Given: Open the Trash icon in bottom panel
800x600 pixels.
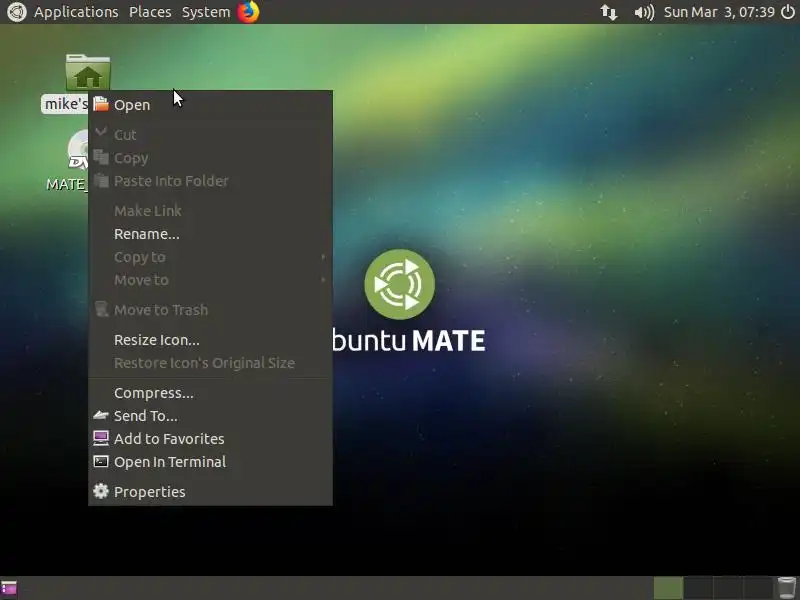Looking at the screenshot, I should [x=786, y=588].
